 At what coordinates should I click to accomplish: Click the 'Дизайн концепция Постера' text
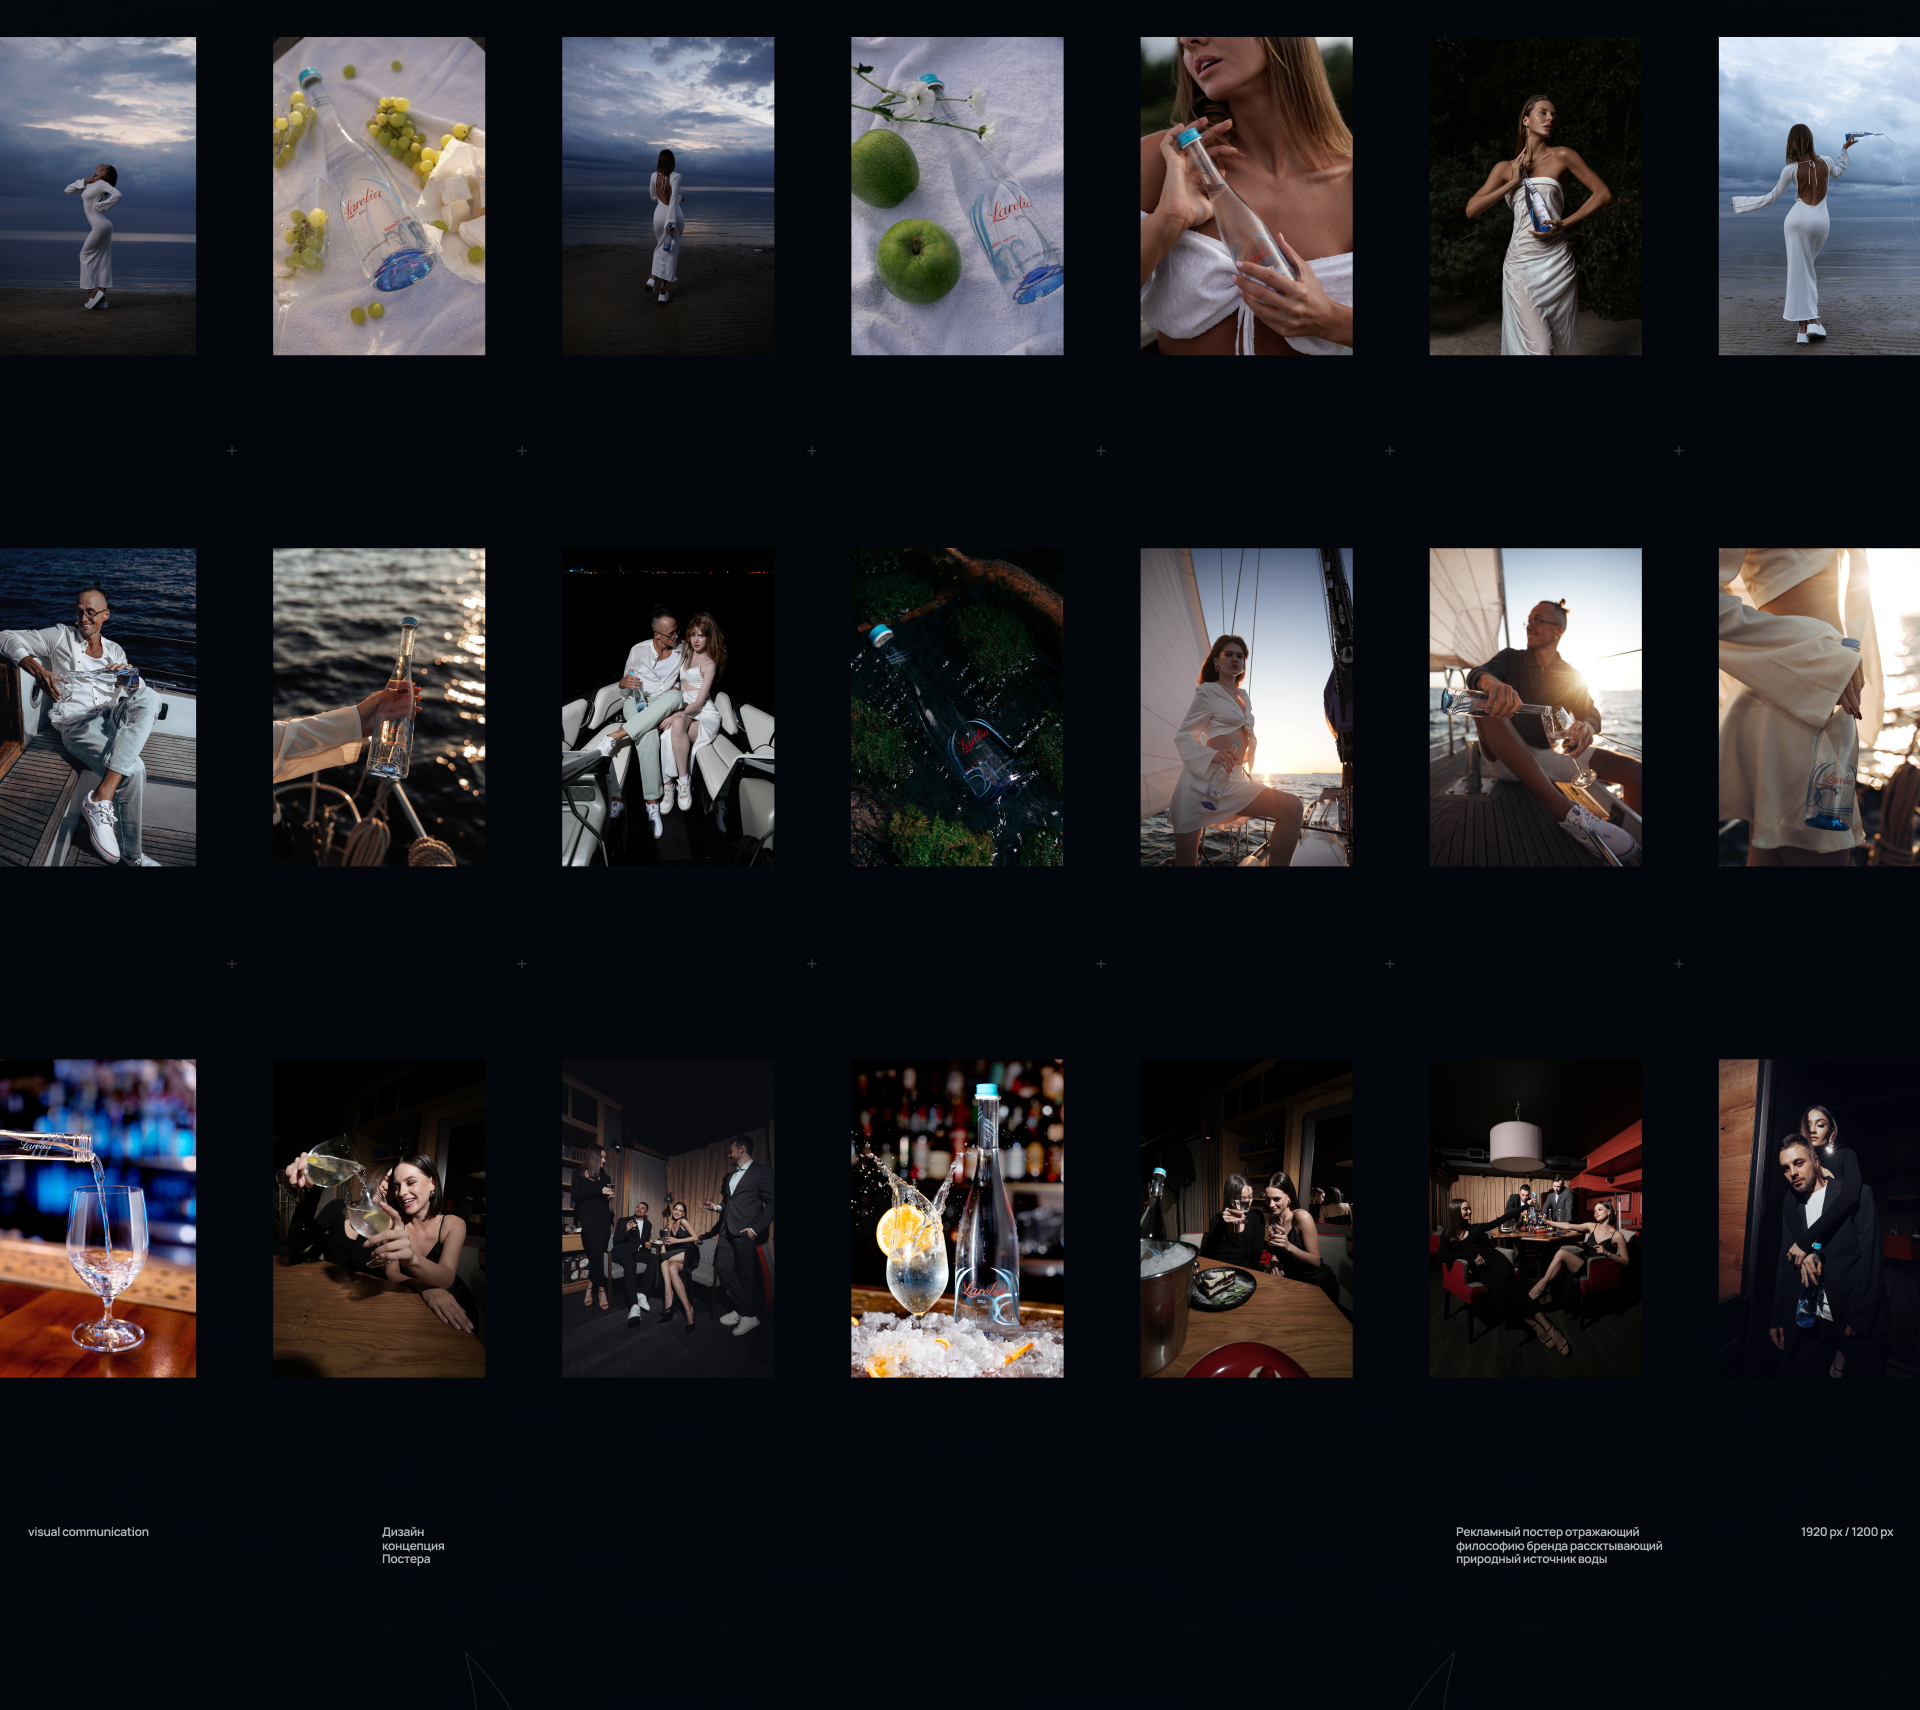click(x=412, y=1545)
